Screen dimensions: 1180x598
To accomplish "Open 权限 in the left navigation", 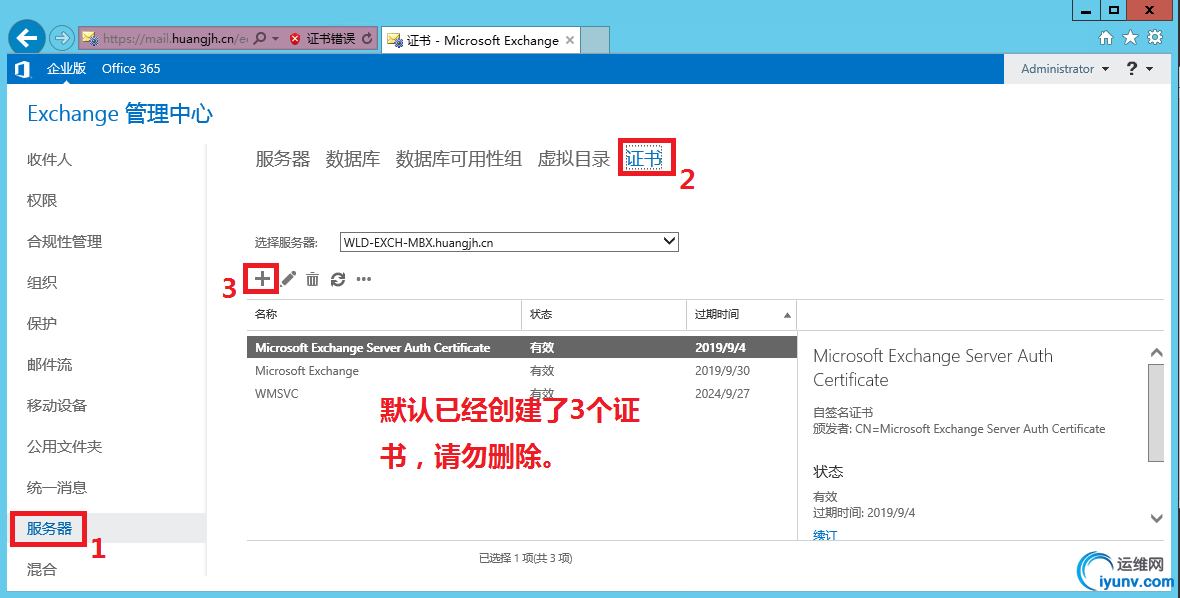I will click(42, 201).
